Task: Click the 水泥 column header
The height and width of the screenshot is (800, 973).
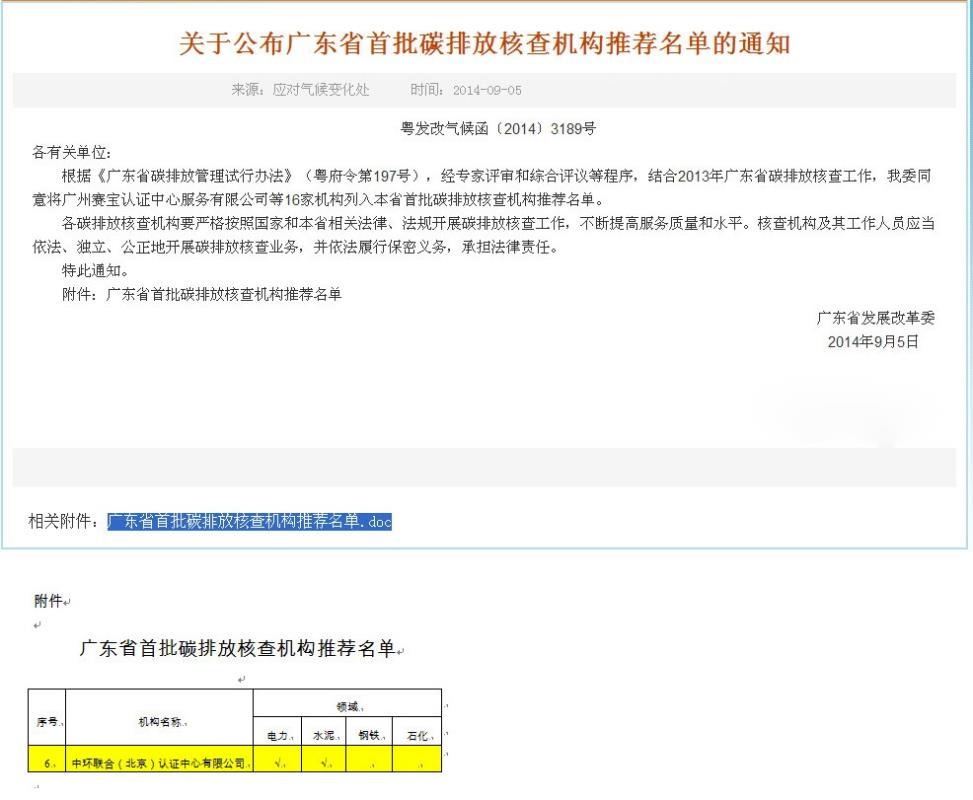Action: click(x=323, y=735)
